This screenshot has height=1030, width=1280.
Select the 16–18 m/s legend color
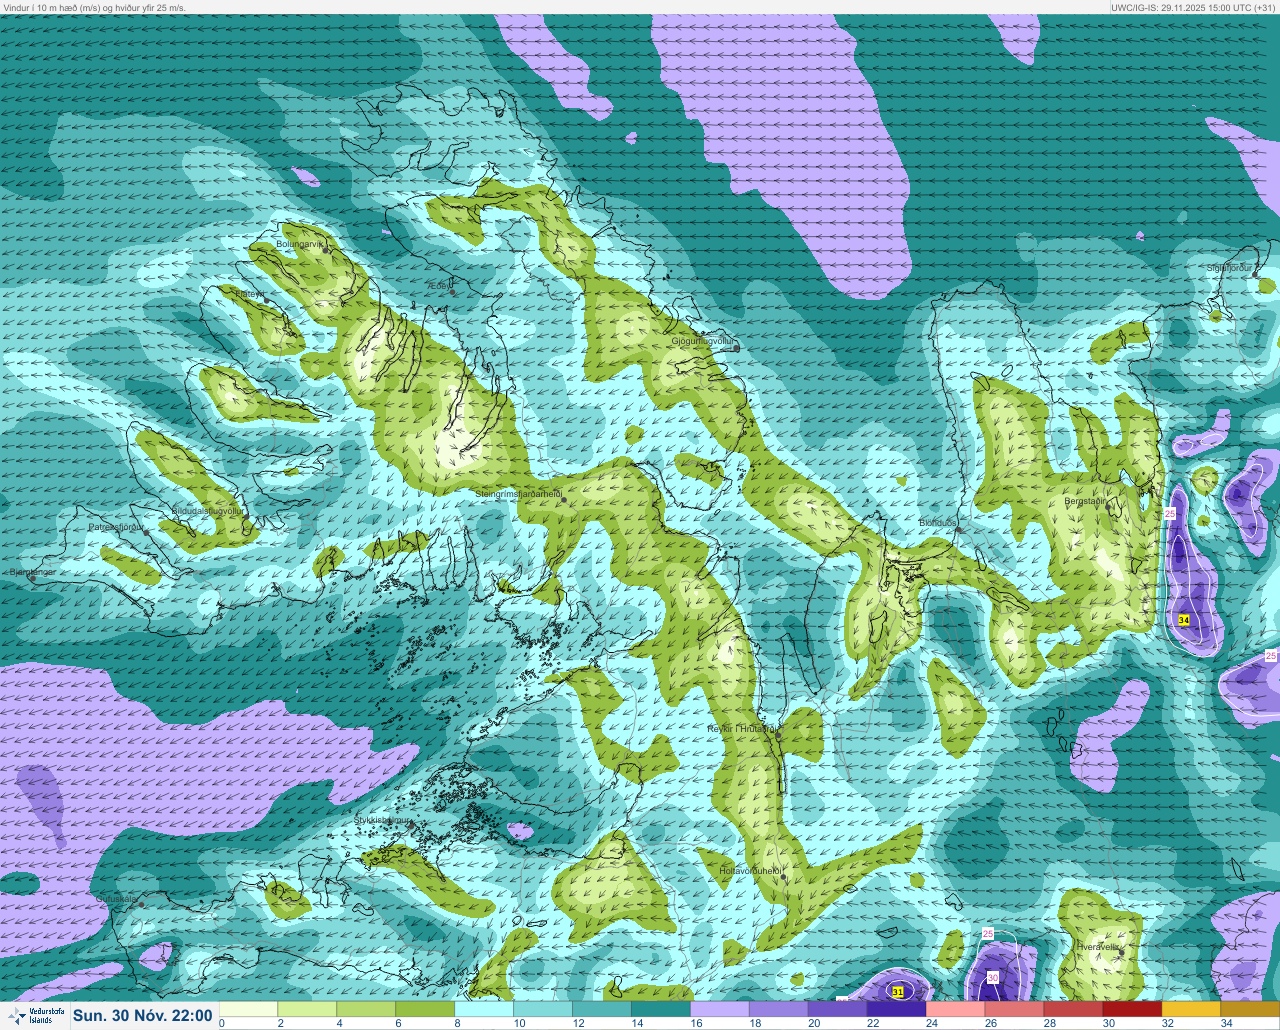tap(720, 1009)
